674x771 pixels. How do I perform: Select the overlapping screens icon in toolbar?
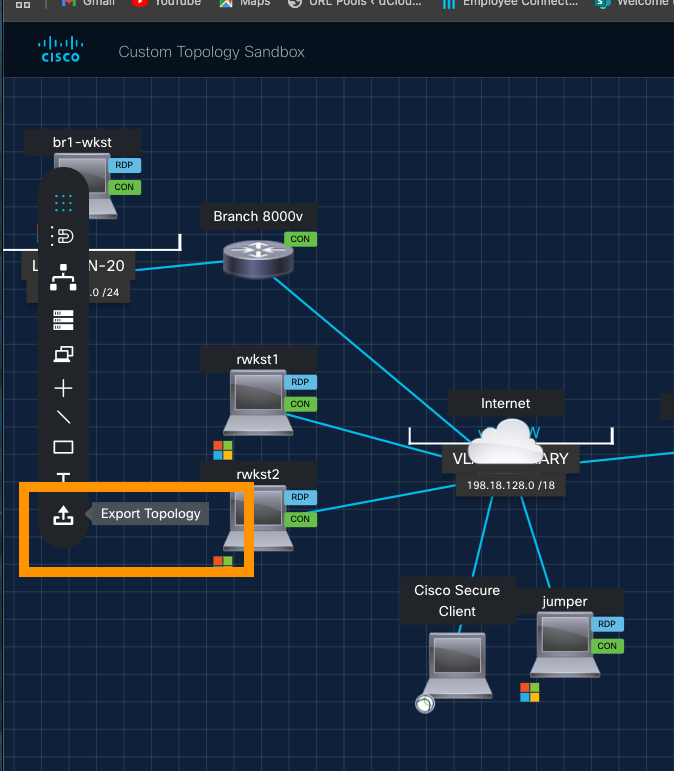(x=63, y=354)
